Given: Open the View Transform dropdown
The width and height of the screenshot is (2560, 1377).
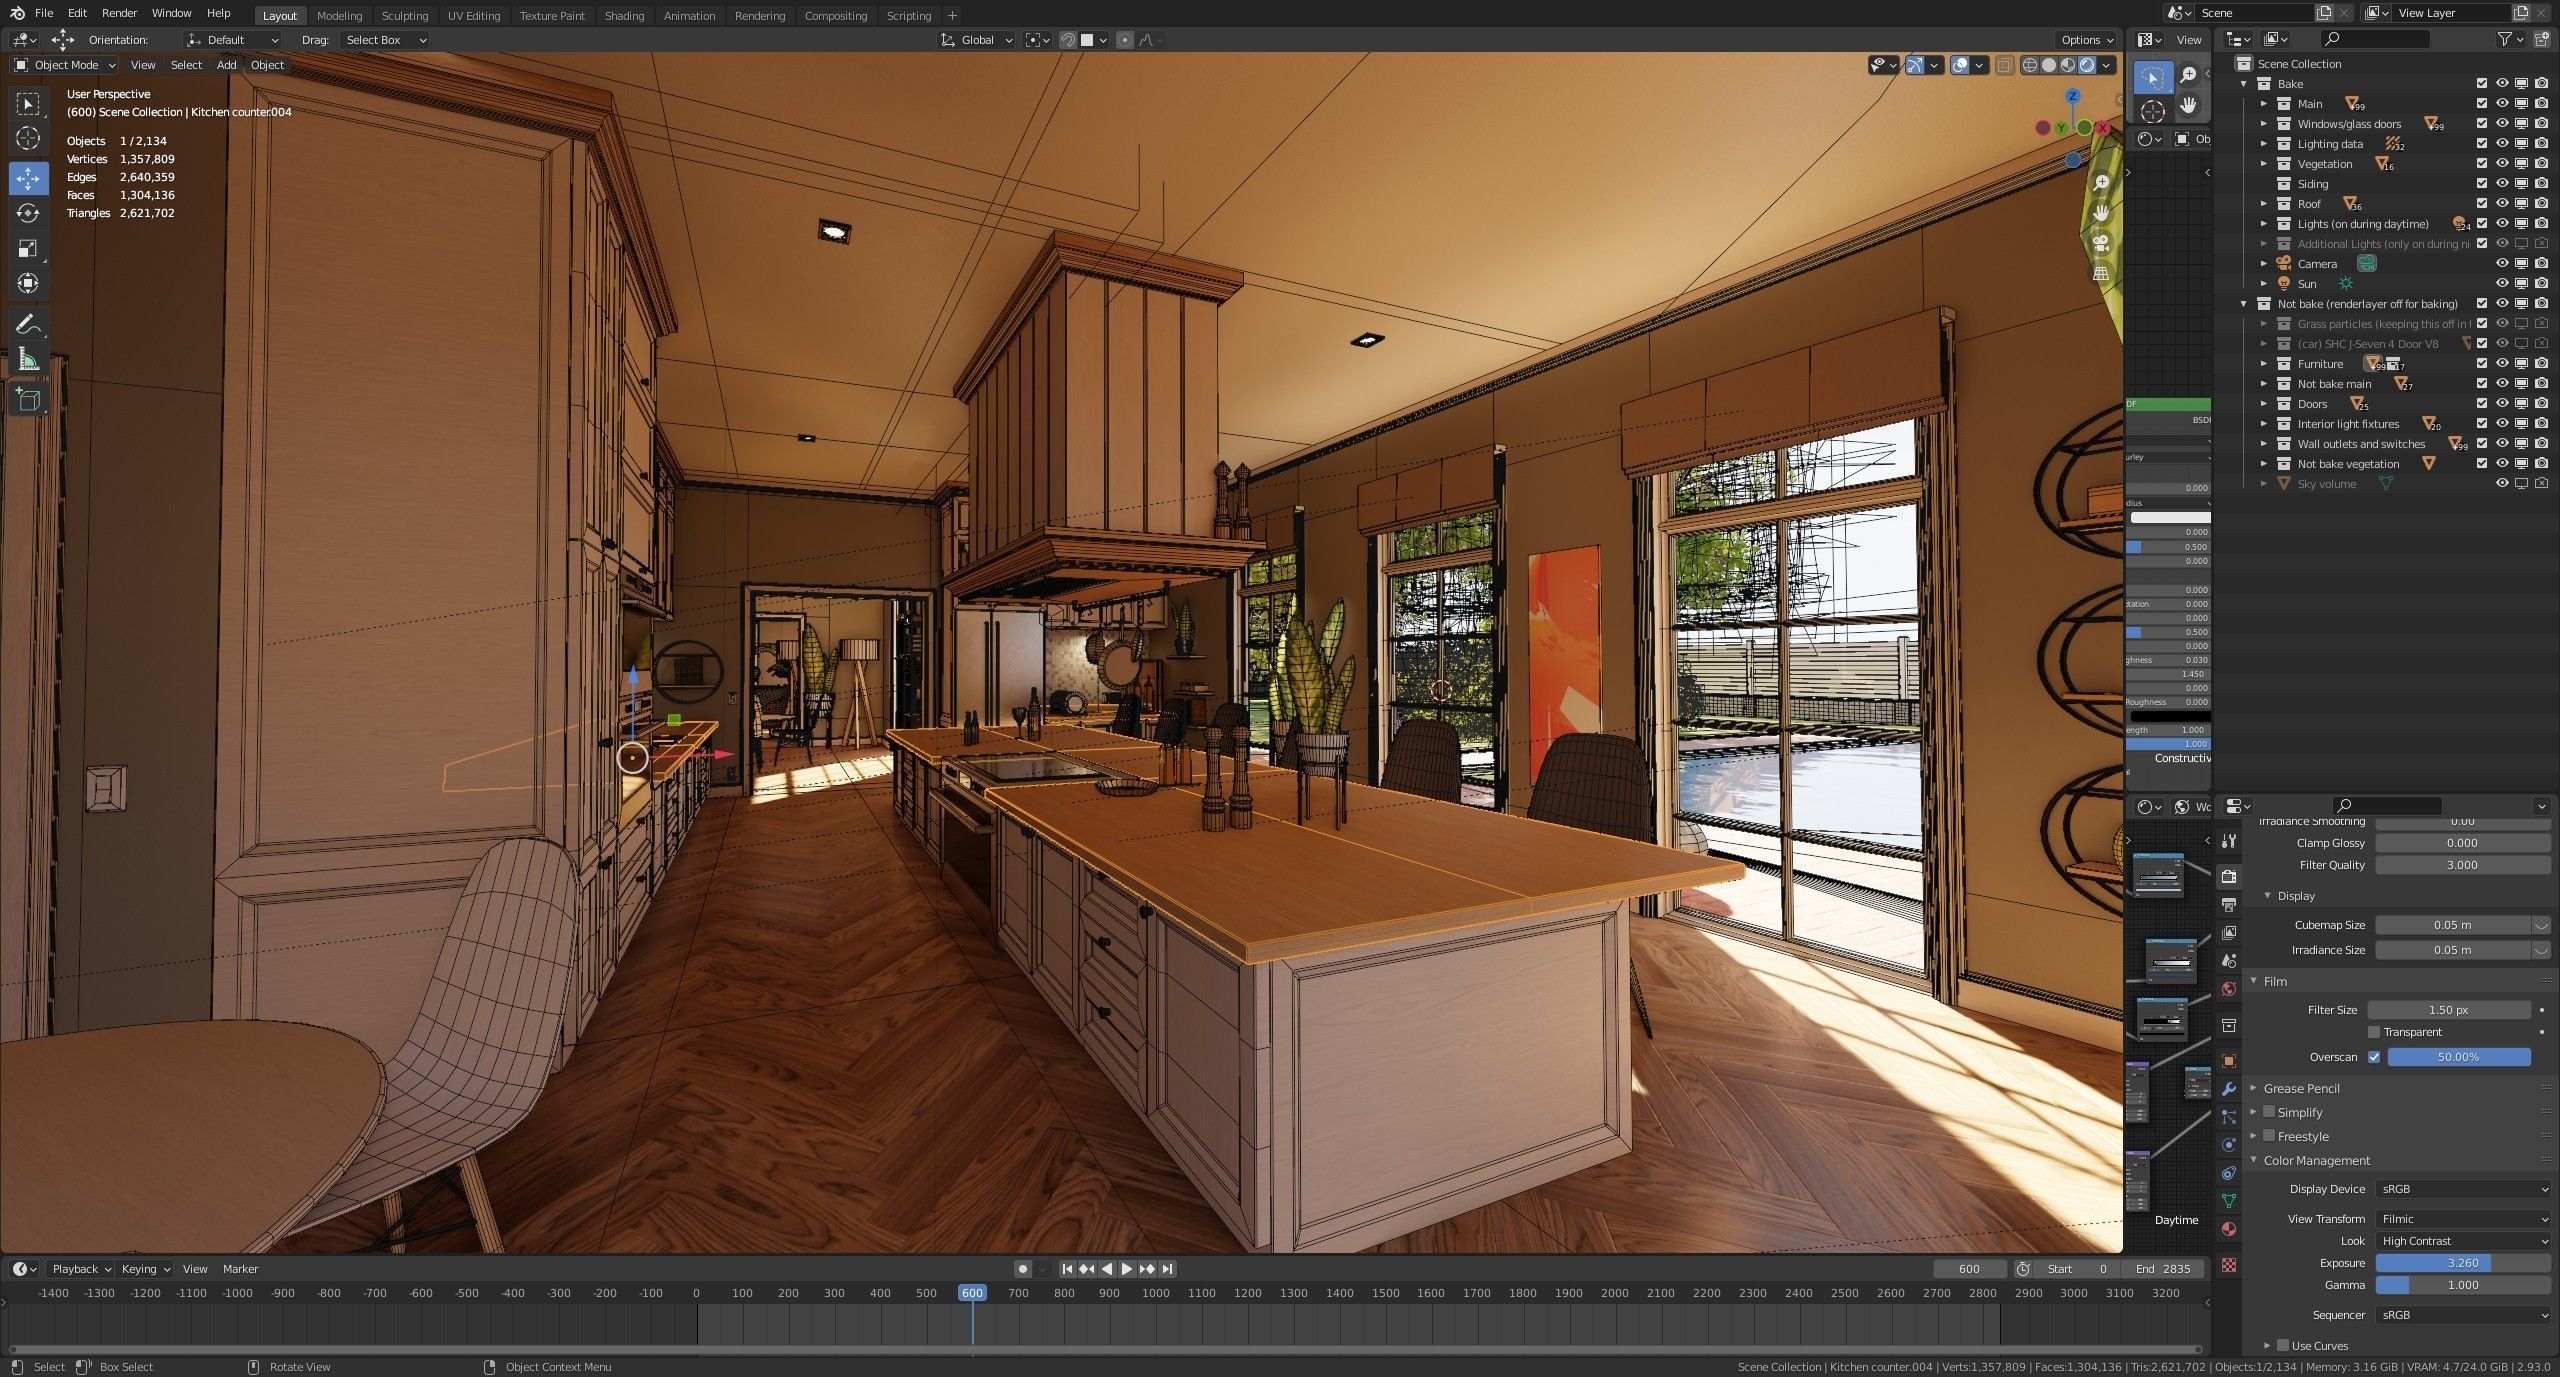Looking at the screenshot, I should click(2463, 1219).
